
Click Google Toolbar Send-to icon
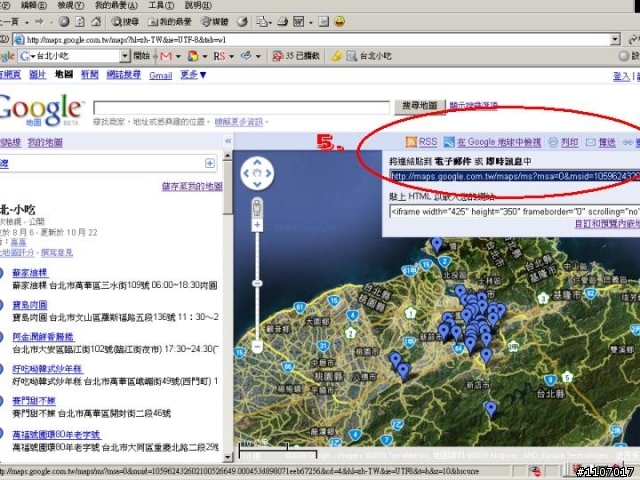tap(246, 56)
